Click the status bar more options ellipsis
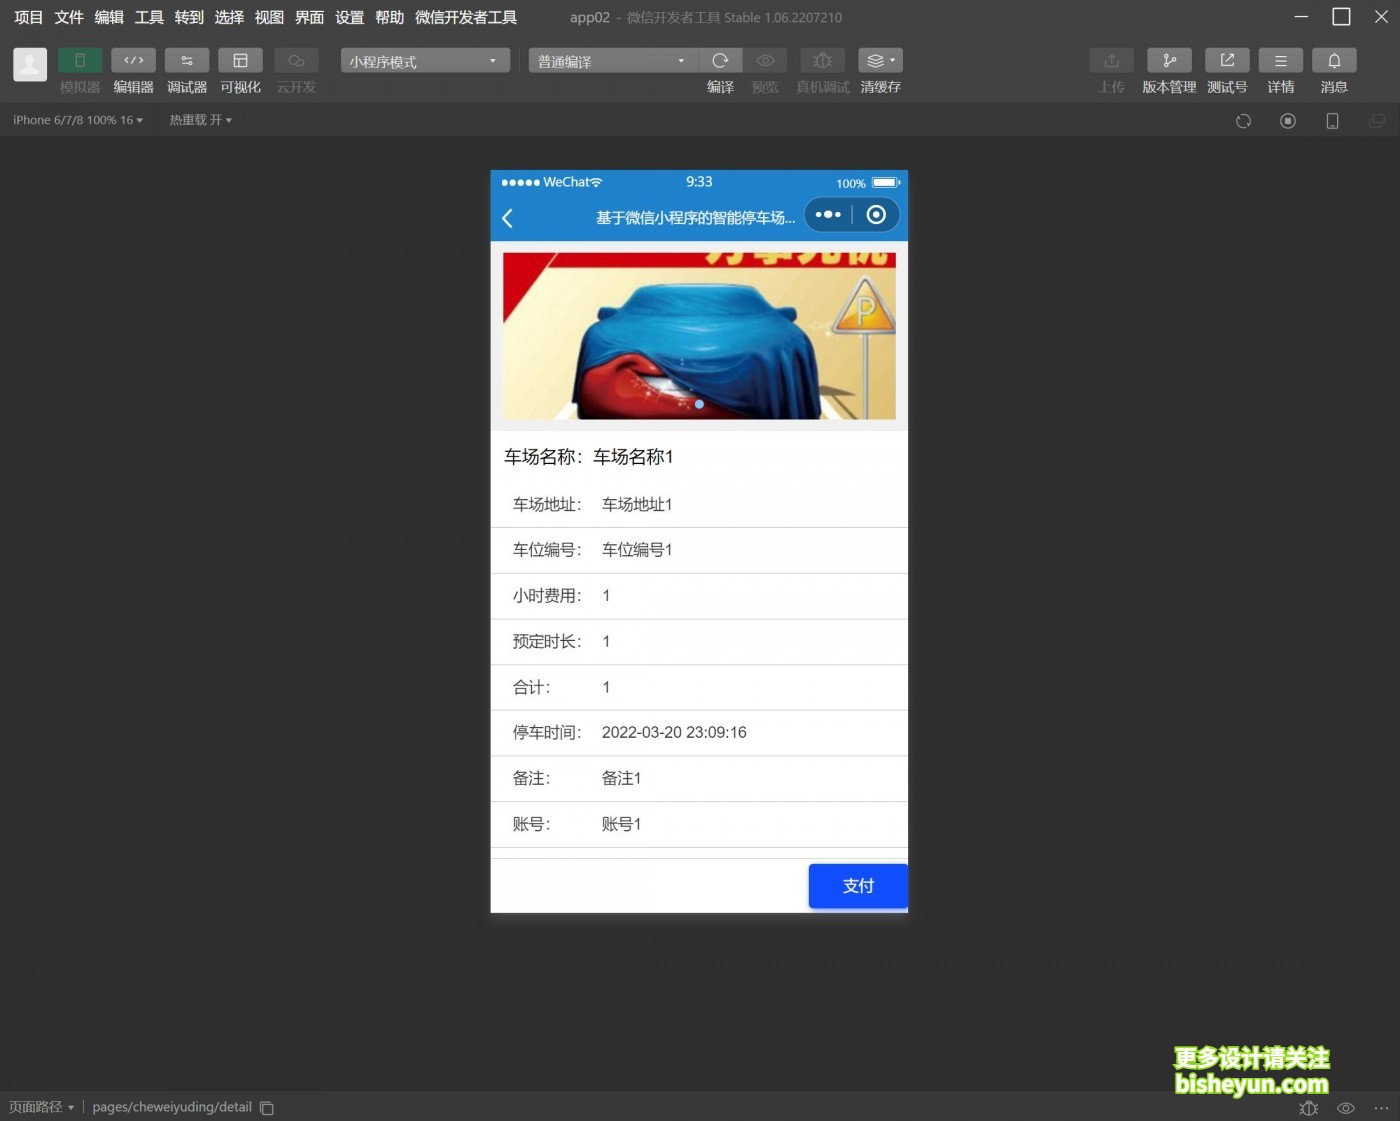Screen dimensions: 1400x1121 pyautogui.click(x=1381, y=1108)
